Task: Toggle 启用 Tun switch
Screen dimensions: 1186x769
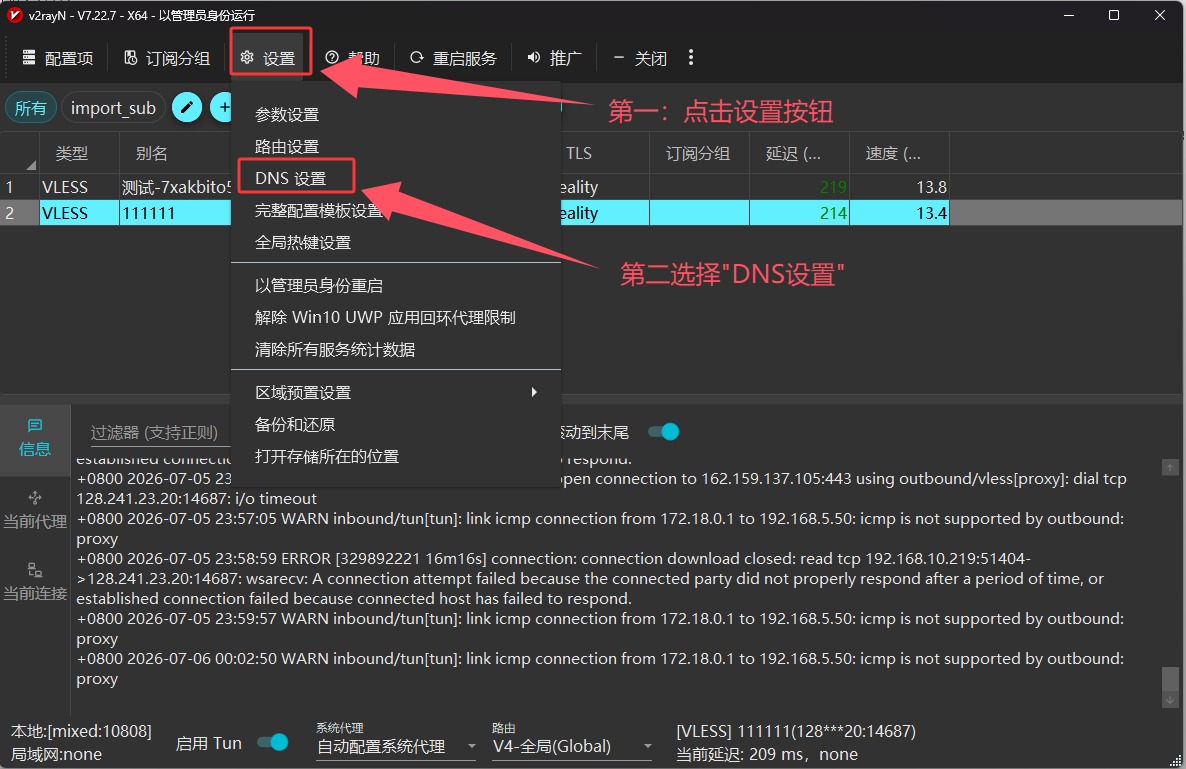Action: (x=272, y=743)
